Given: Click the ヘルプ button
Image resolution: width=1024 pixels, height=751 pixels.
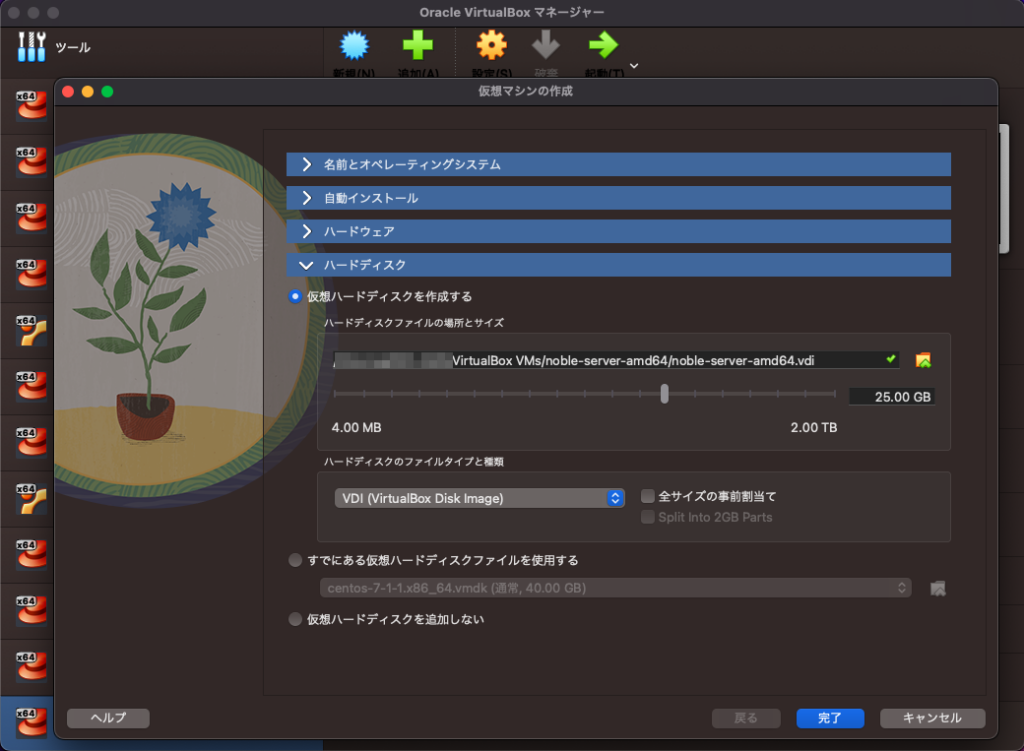Looking at the screenshot, I should pos(108,718).
